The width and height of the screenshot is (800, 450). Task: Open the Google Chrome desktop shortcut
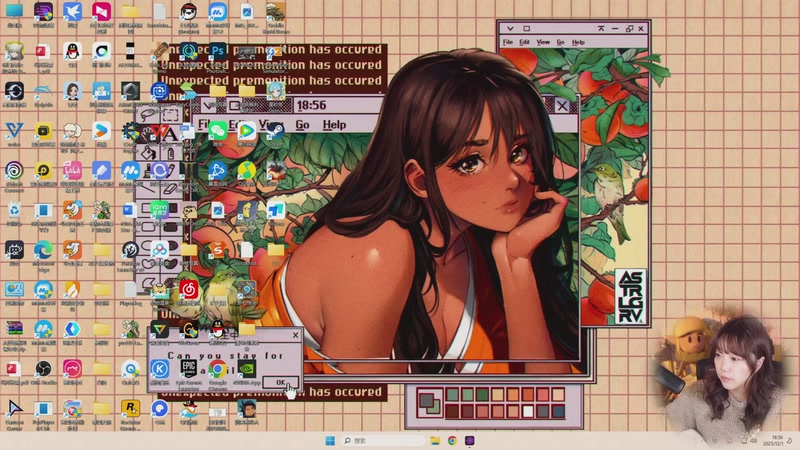point(218,369)
